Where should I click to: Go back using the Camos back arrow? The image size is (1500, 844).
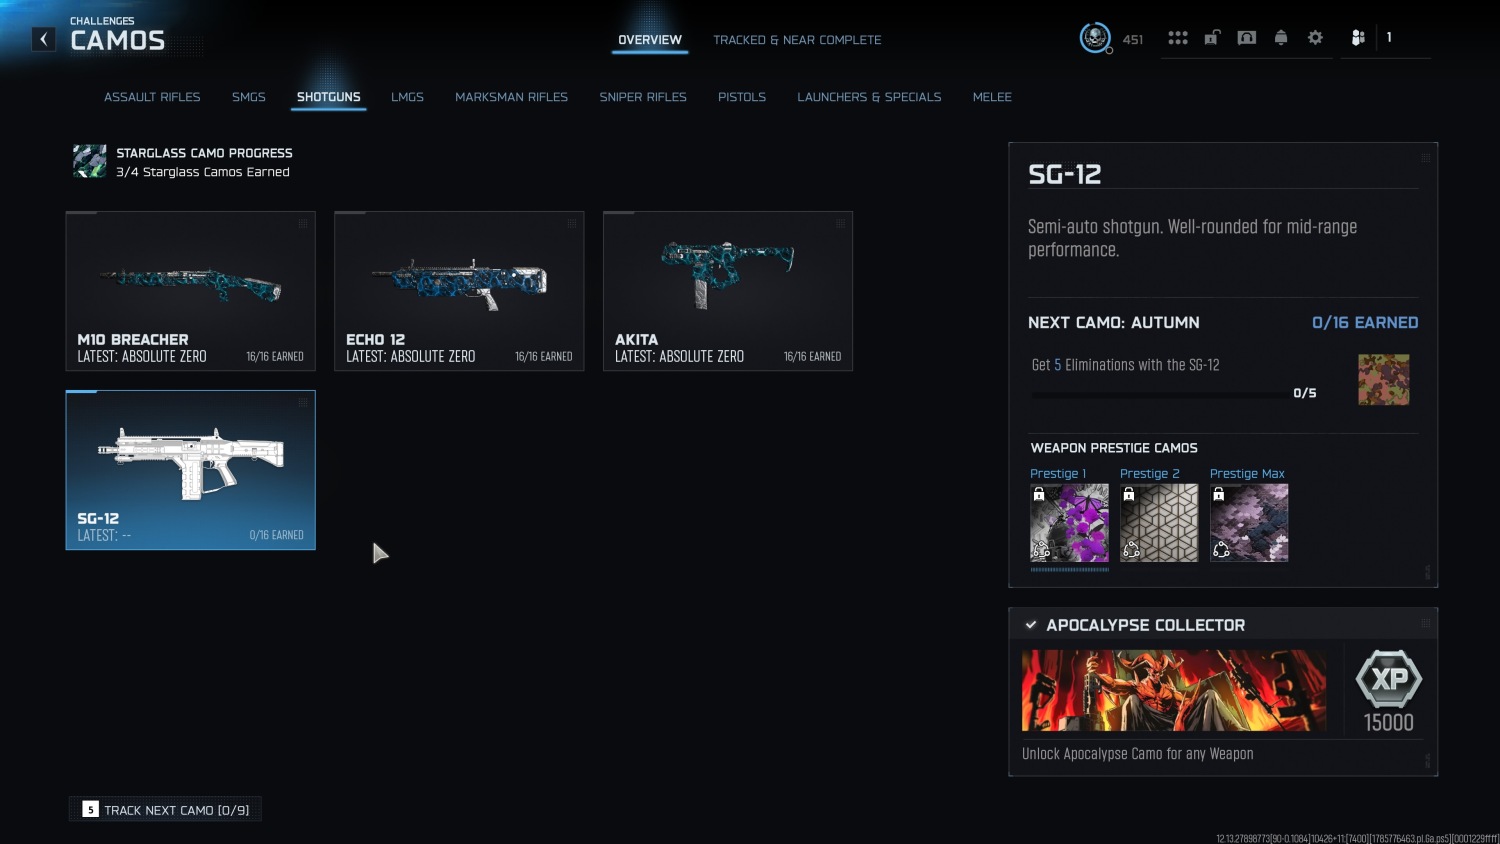pyautogui.click(x=43, y=39)
